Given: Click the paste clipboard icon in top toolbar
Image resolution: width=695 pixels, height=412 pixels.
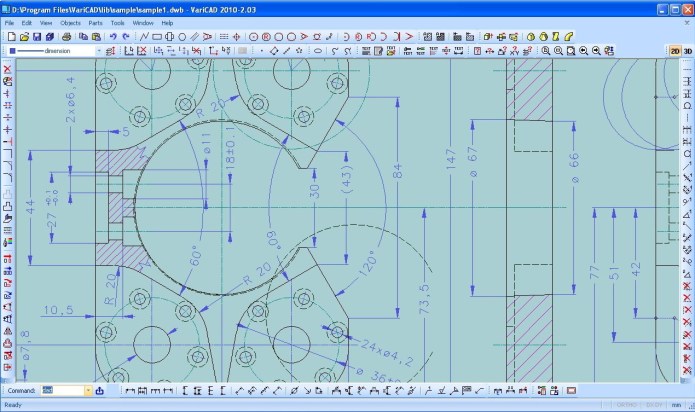Looking at the screenshot, I should tap(96, 37).
